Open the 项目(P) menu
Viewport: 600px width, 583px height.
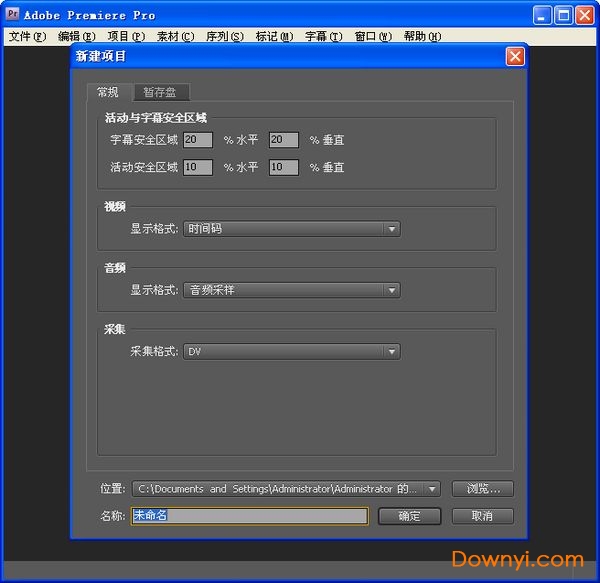(126, 36)
